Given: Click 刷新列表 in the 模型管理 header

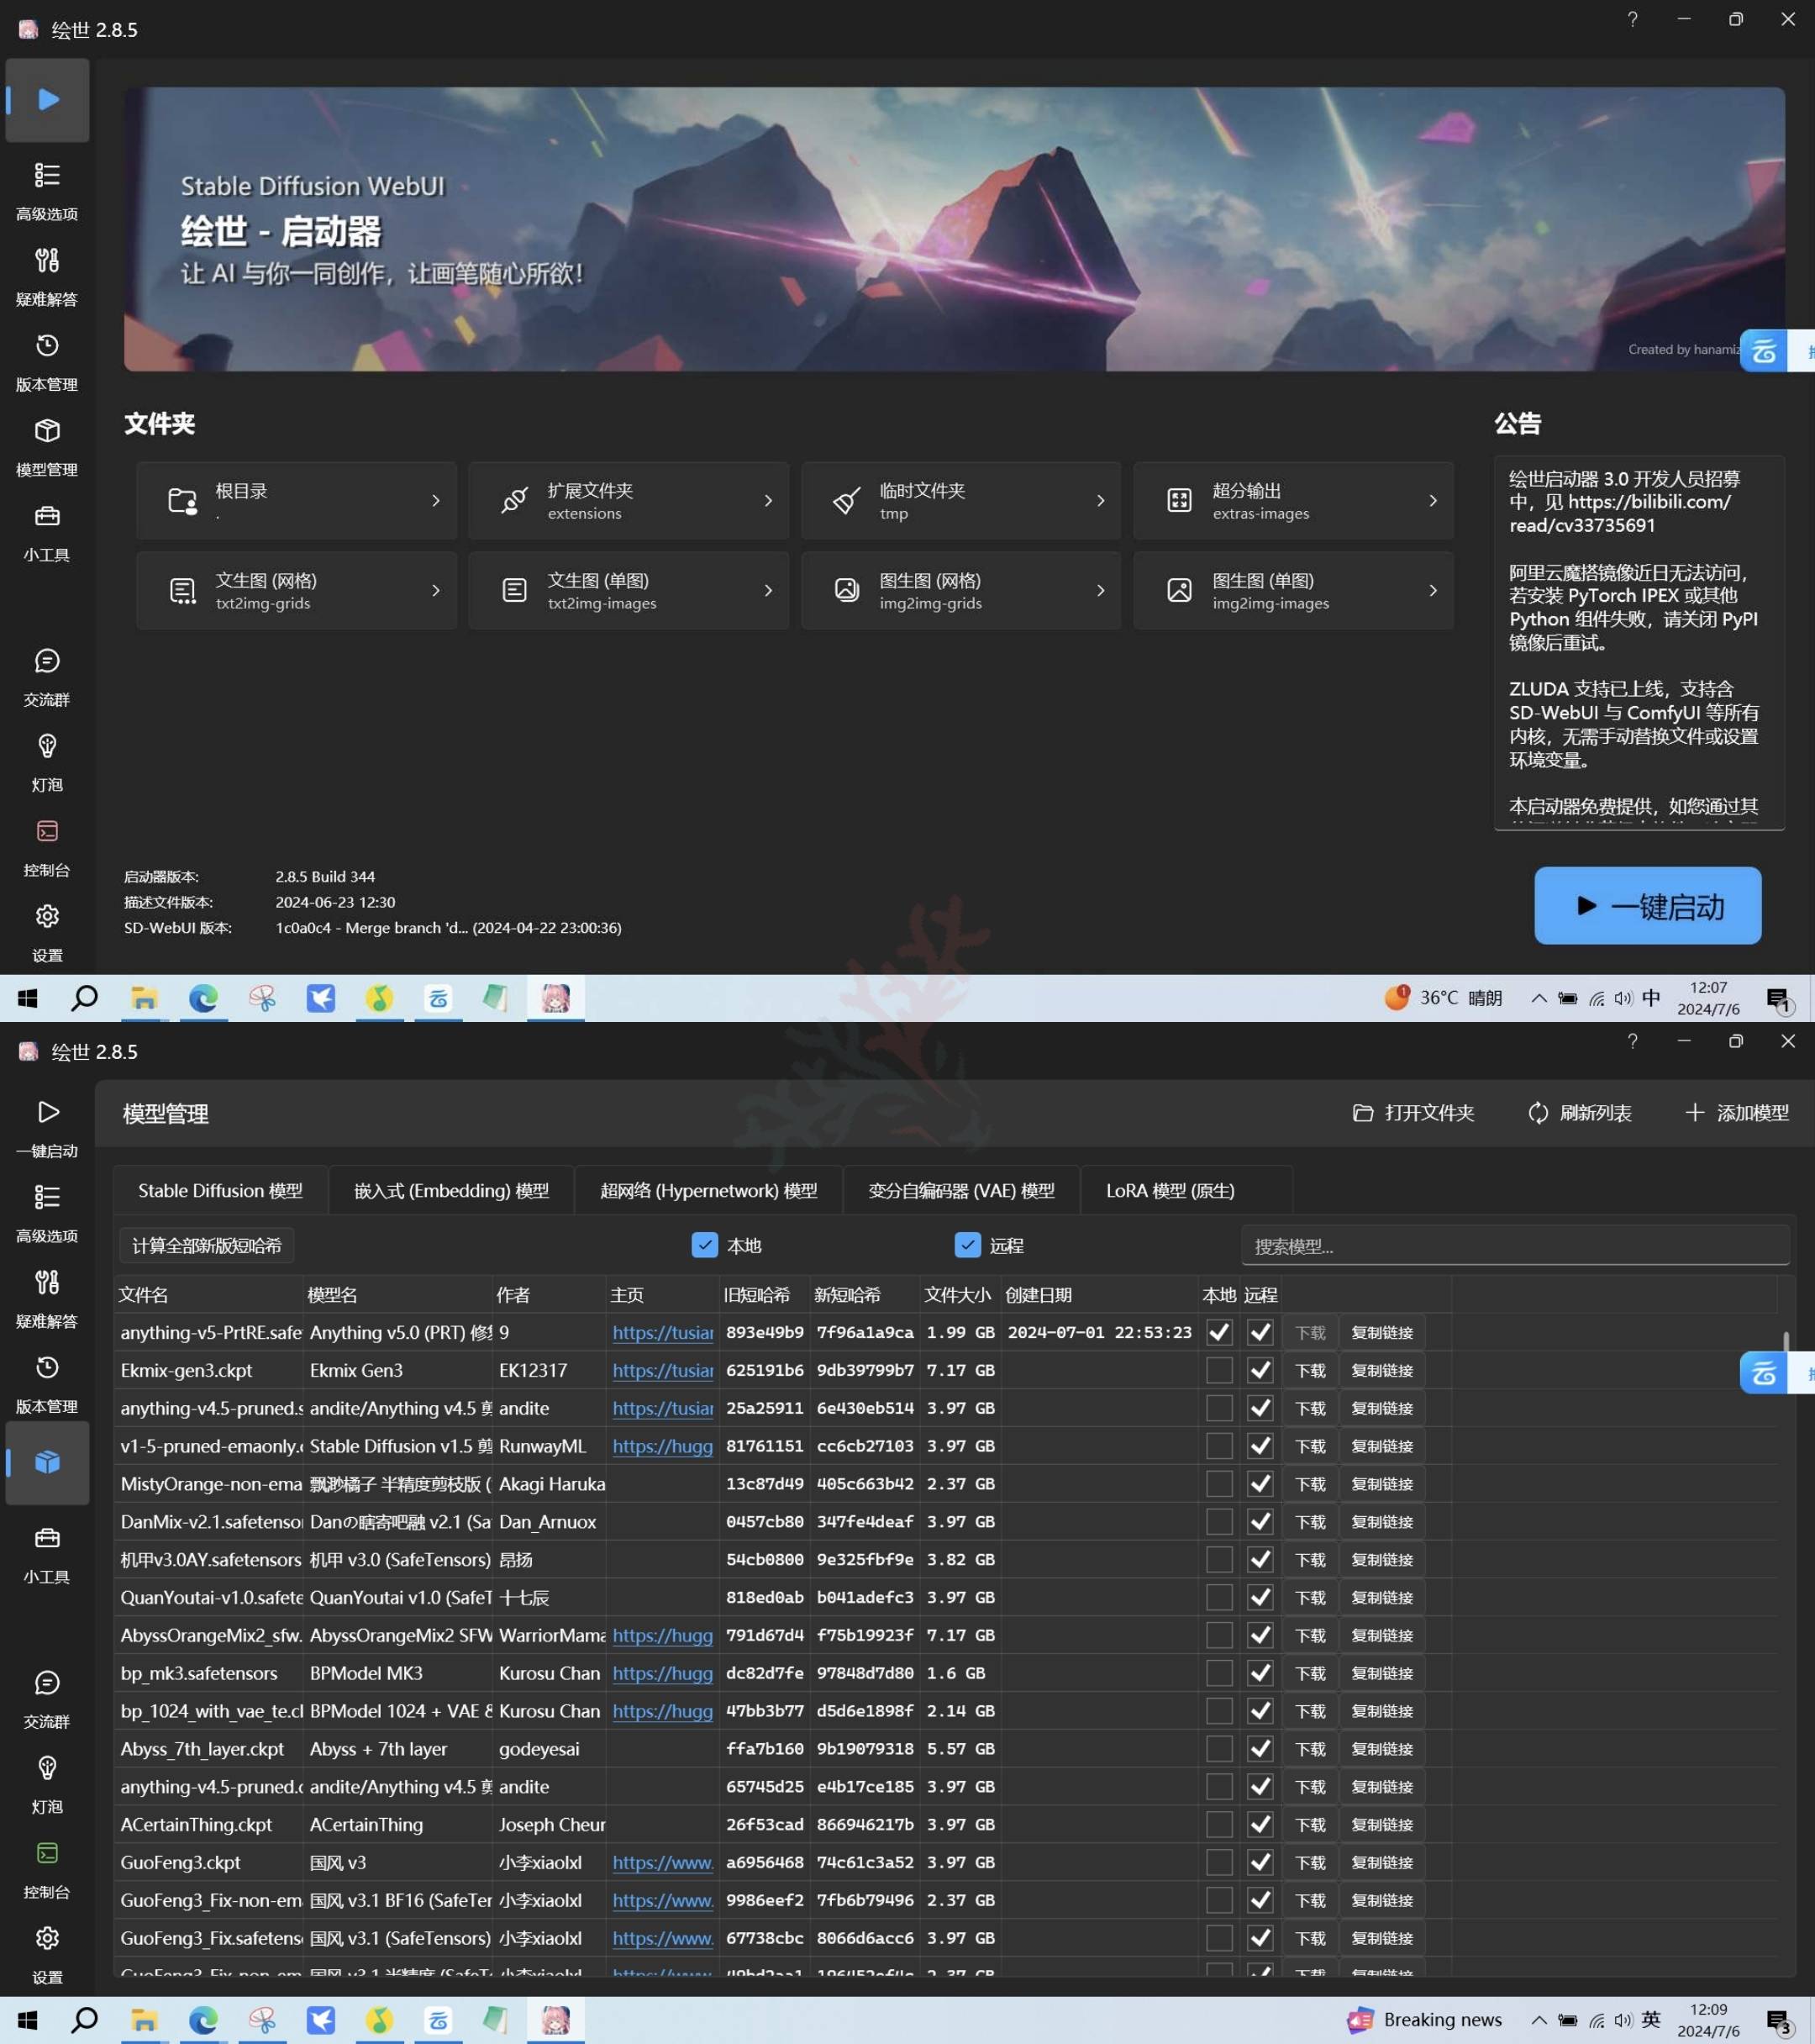Looking at the screenshot, I should 1580,1112.
